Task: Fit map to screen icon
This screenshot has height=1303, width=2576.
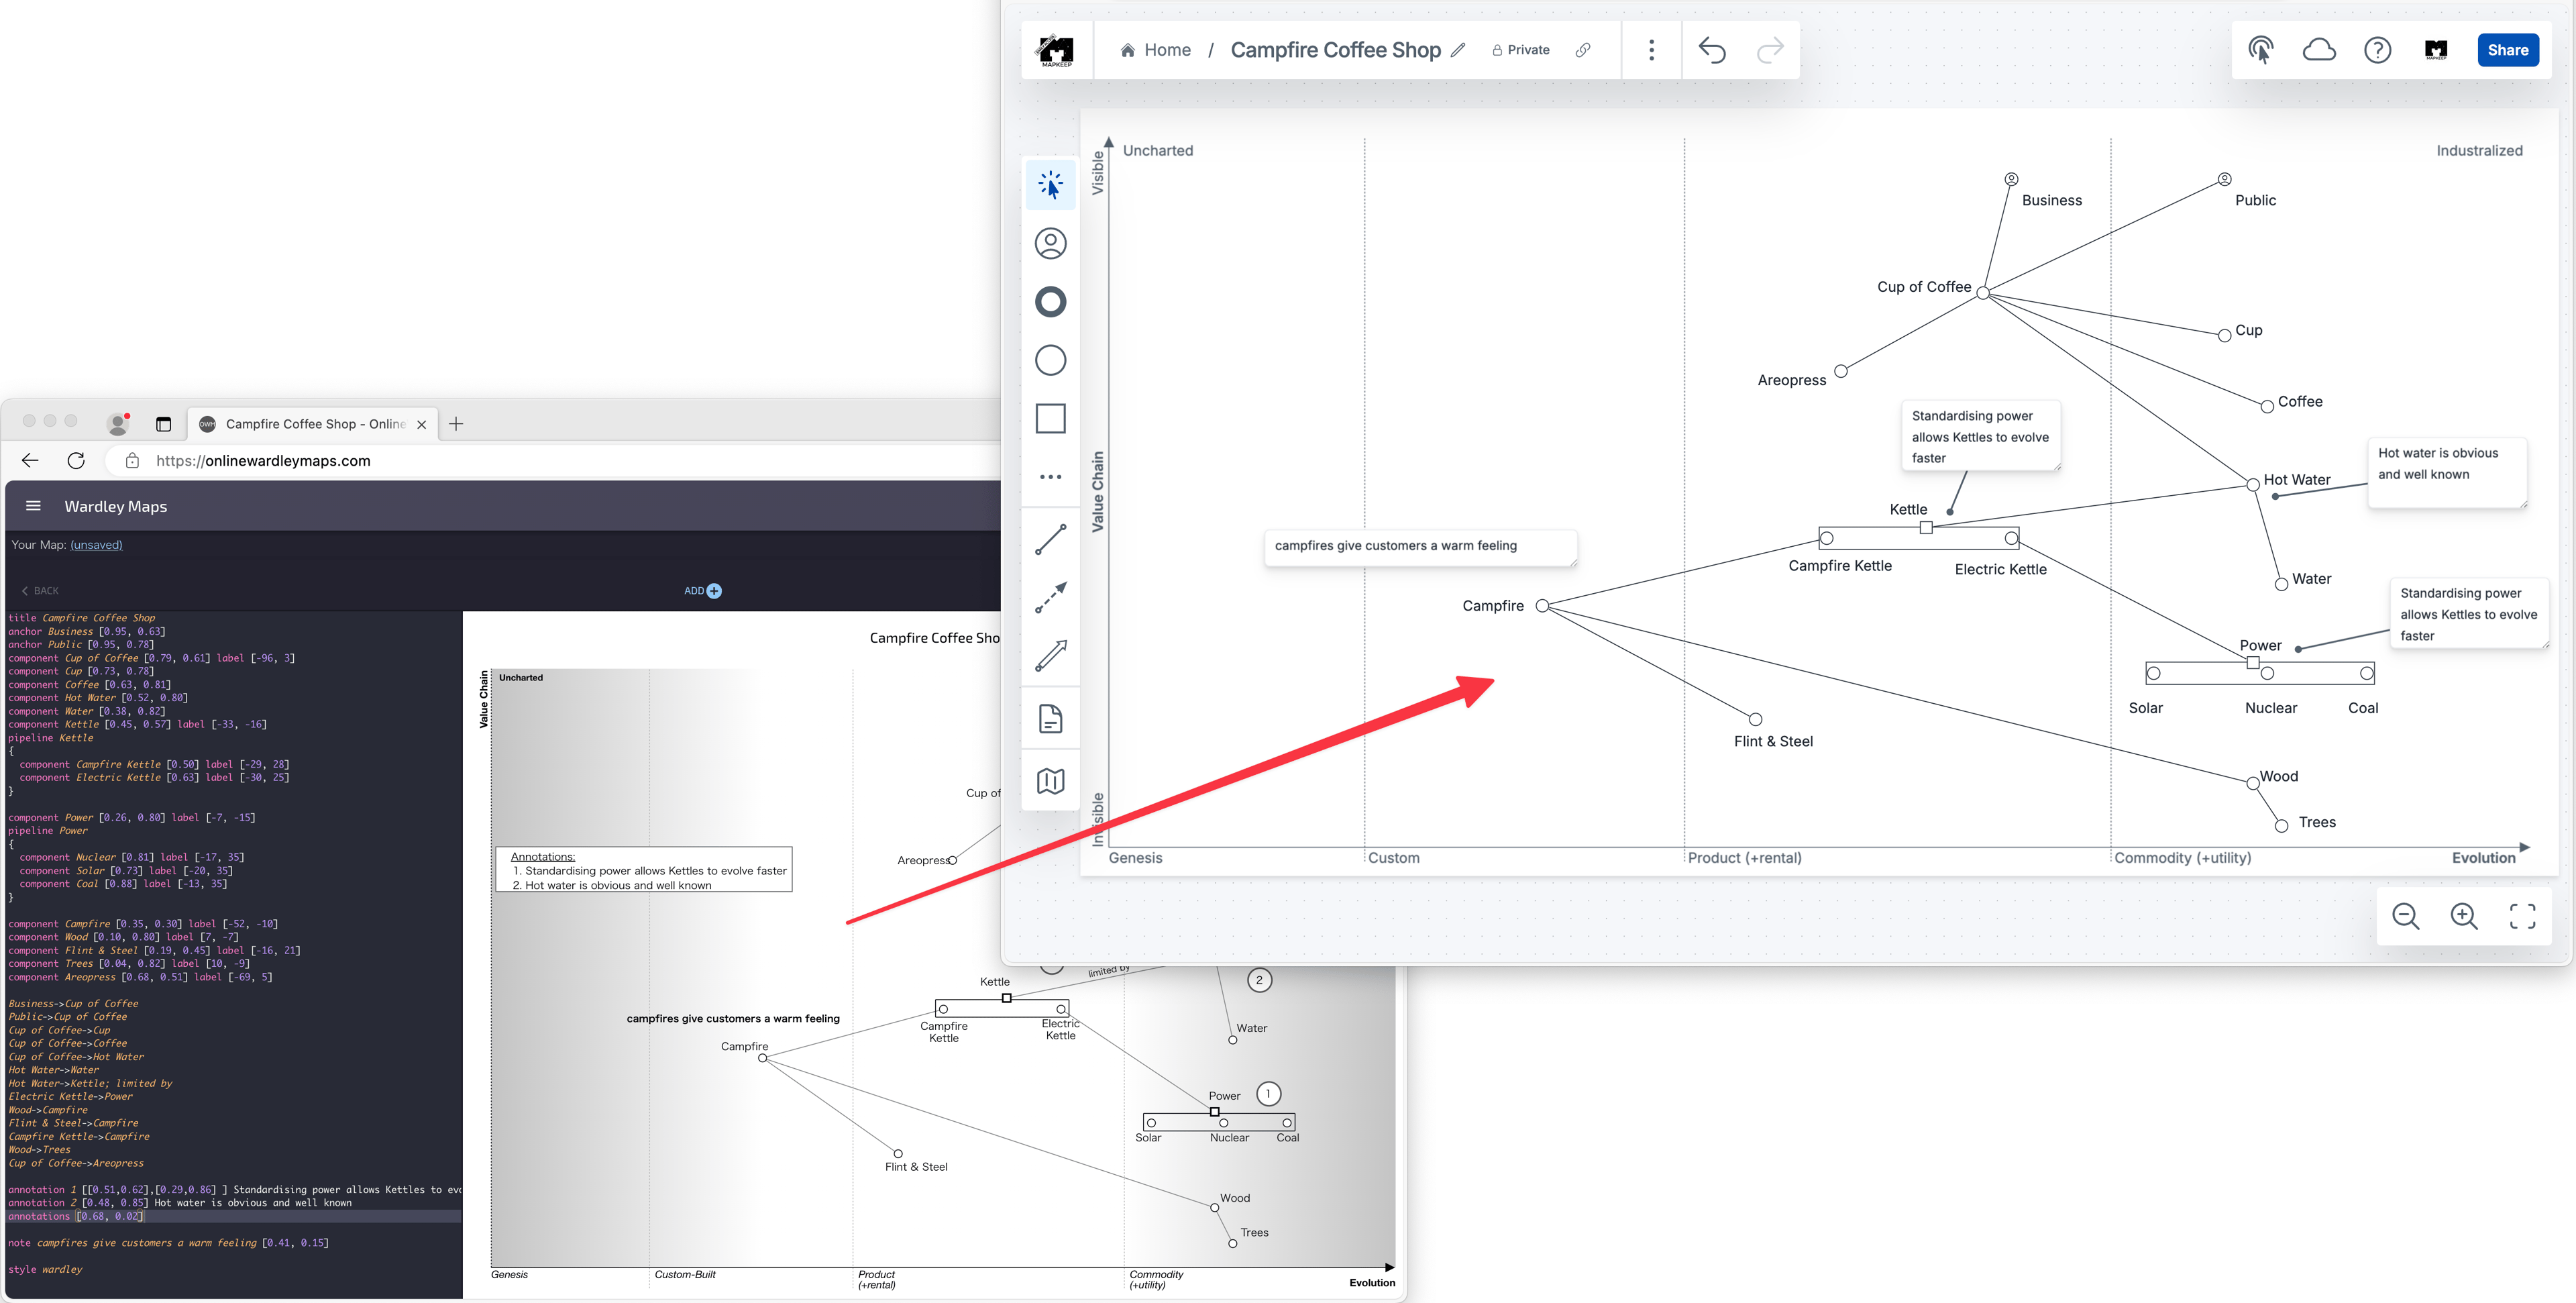Action: [x=2522, y=916]
